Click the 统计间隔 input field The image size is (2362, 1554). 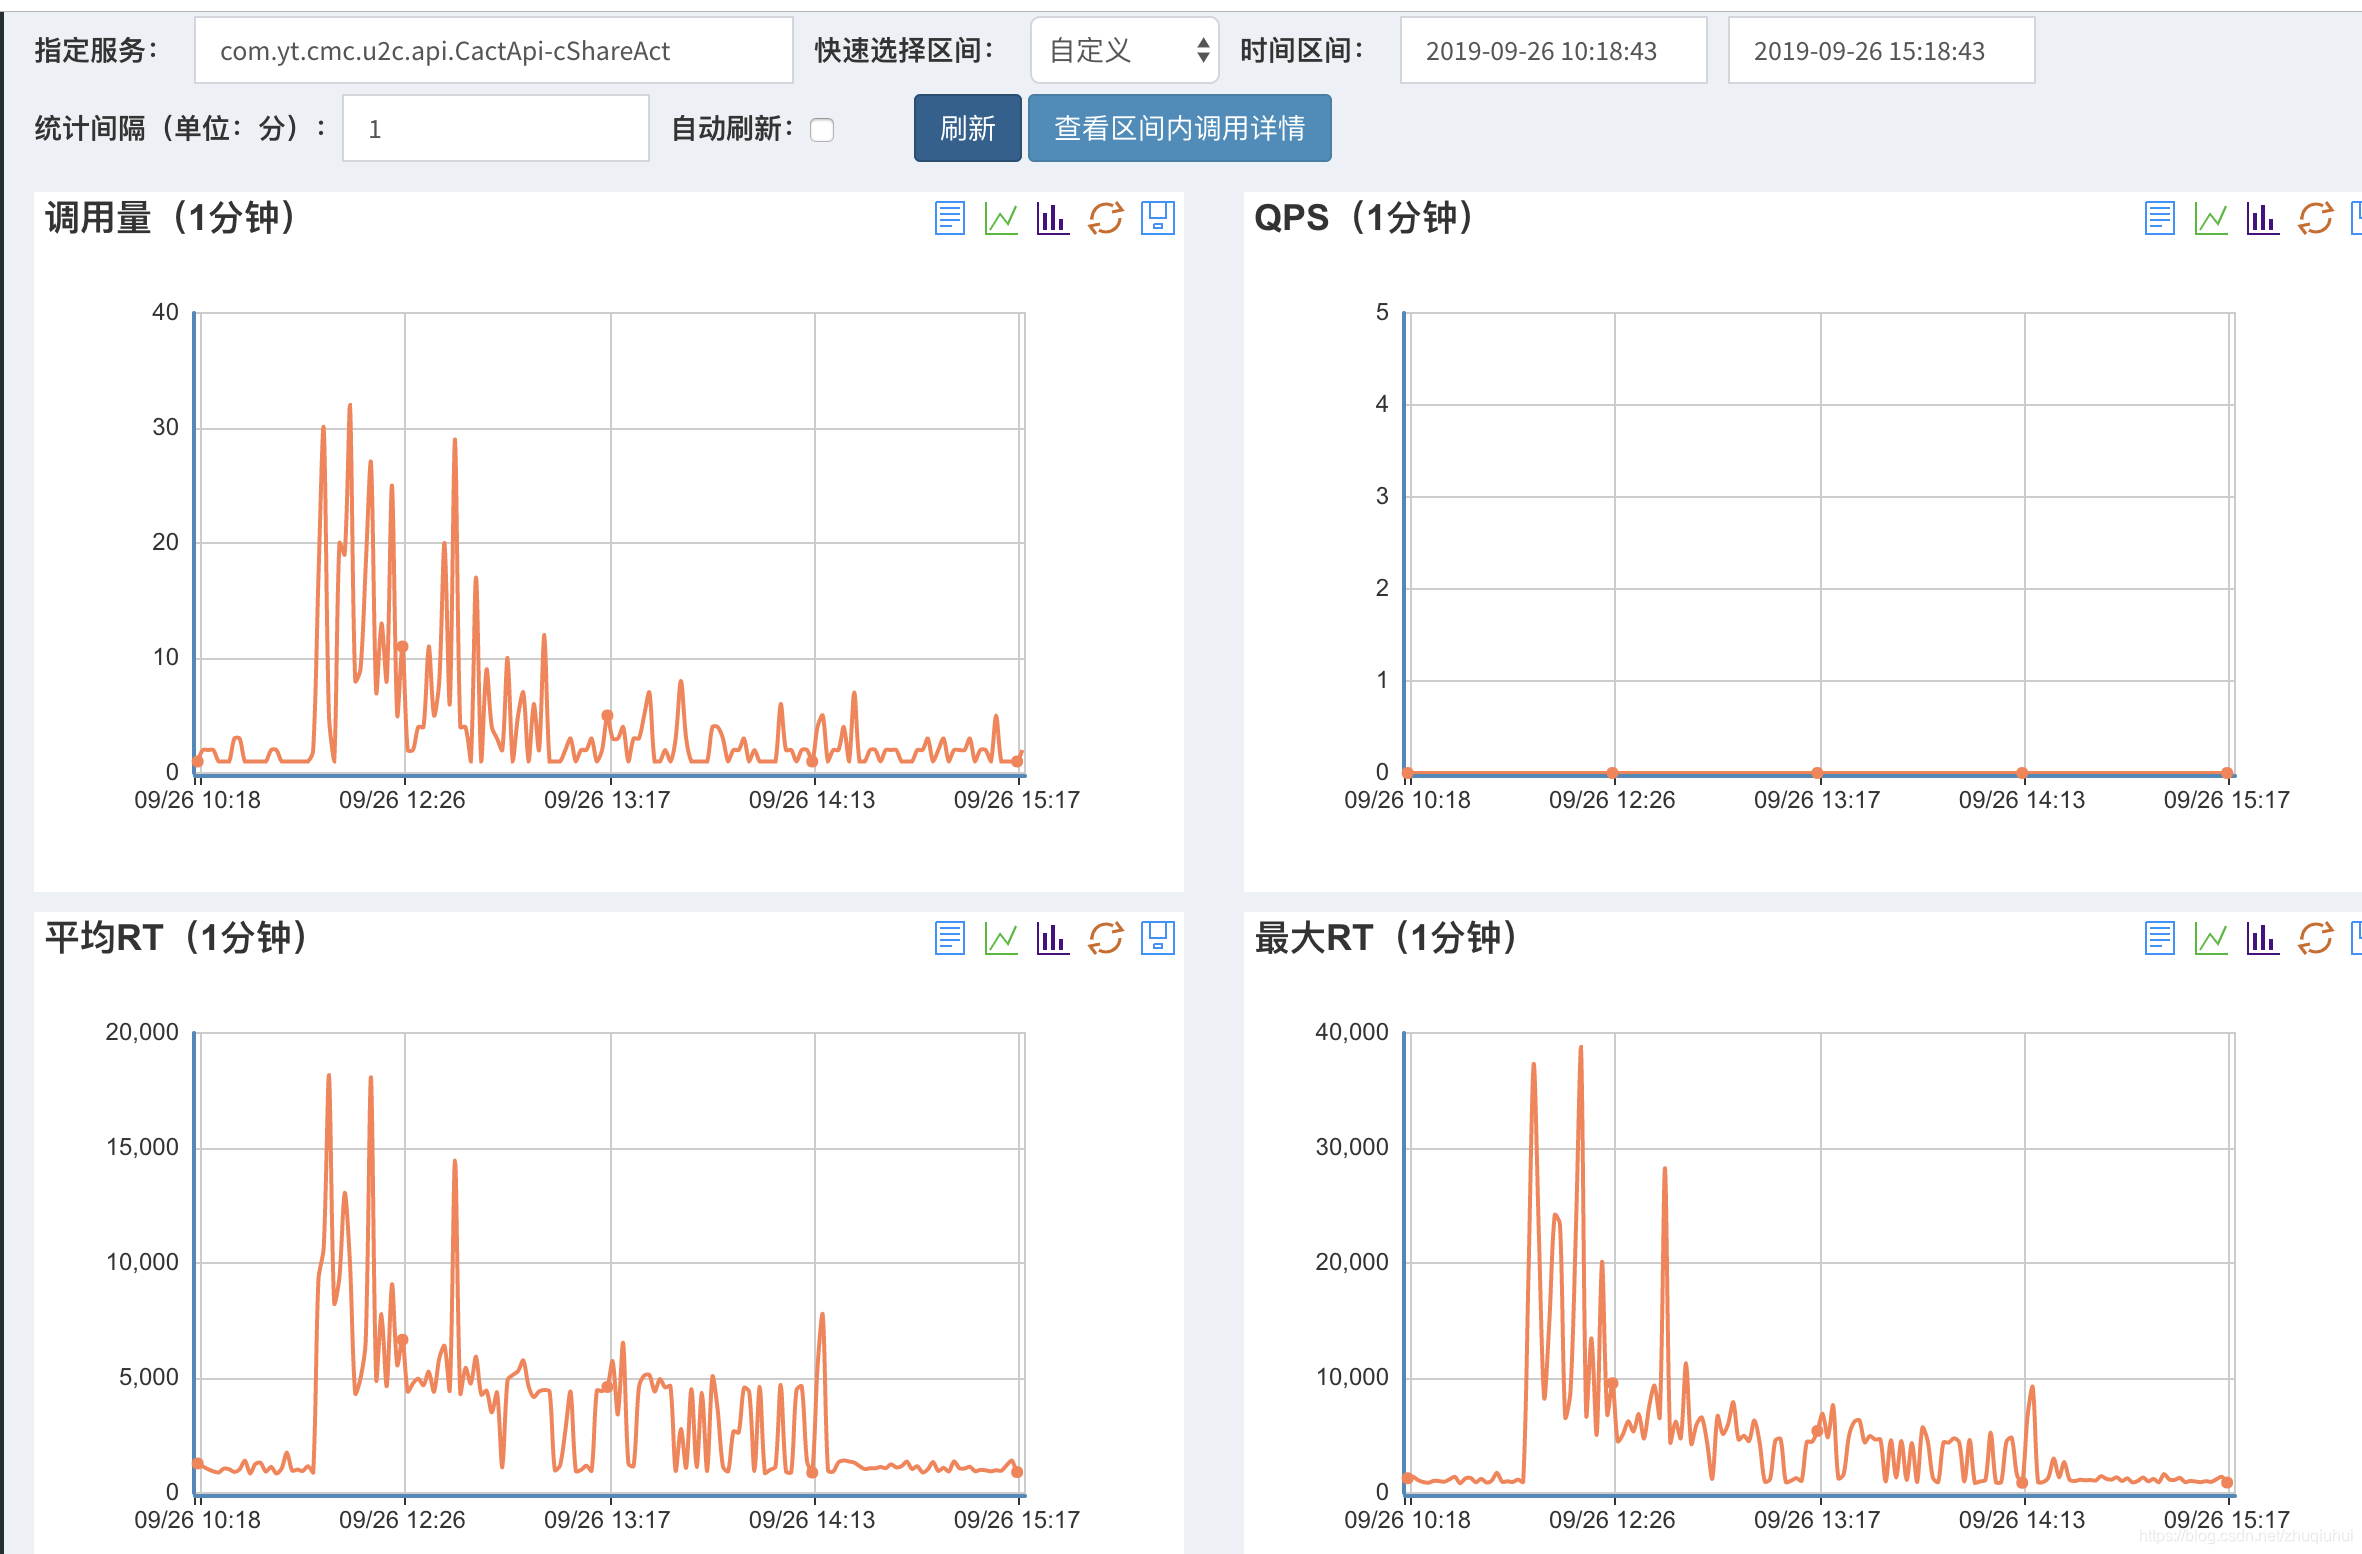(x=495, y=128)
